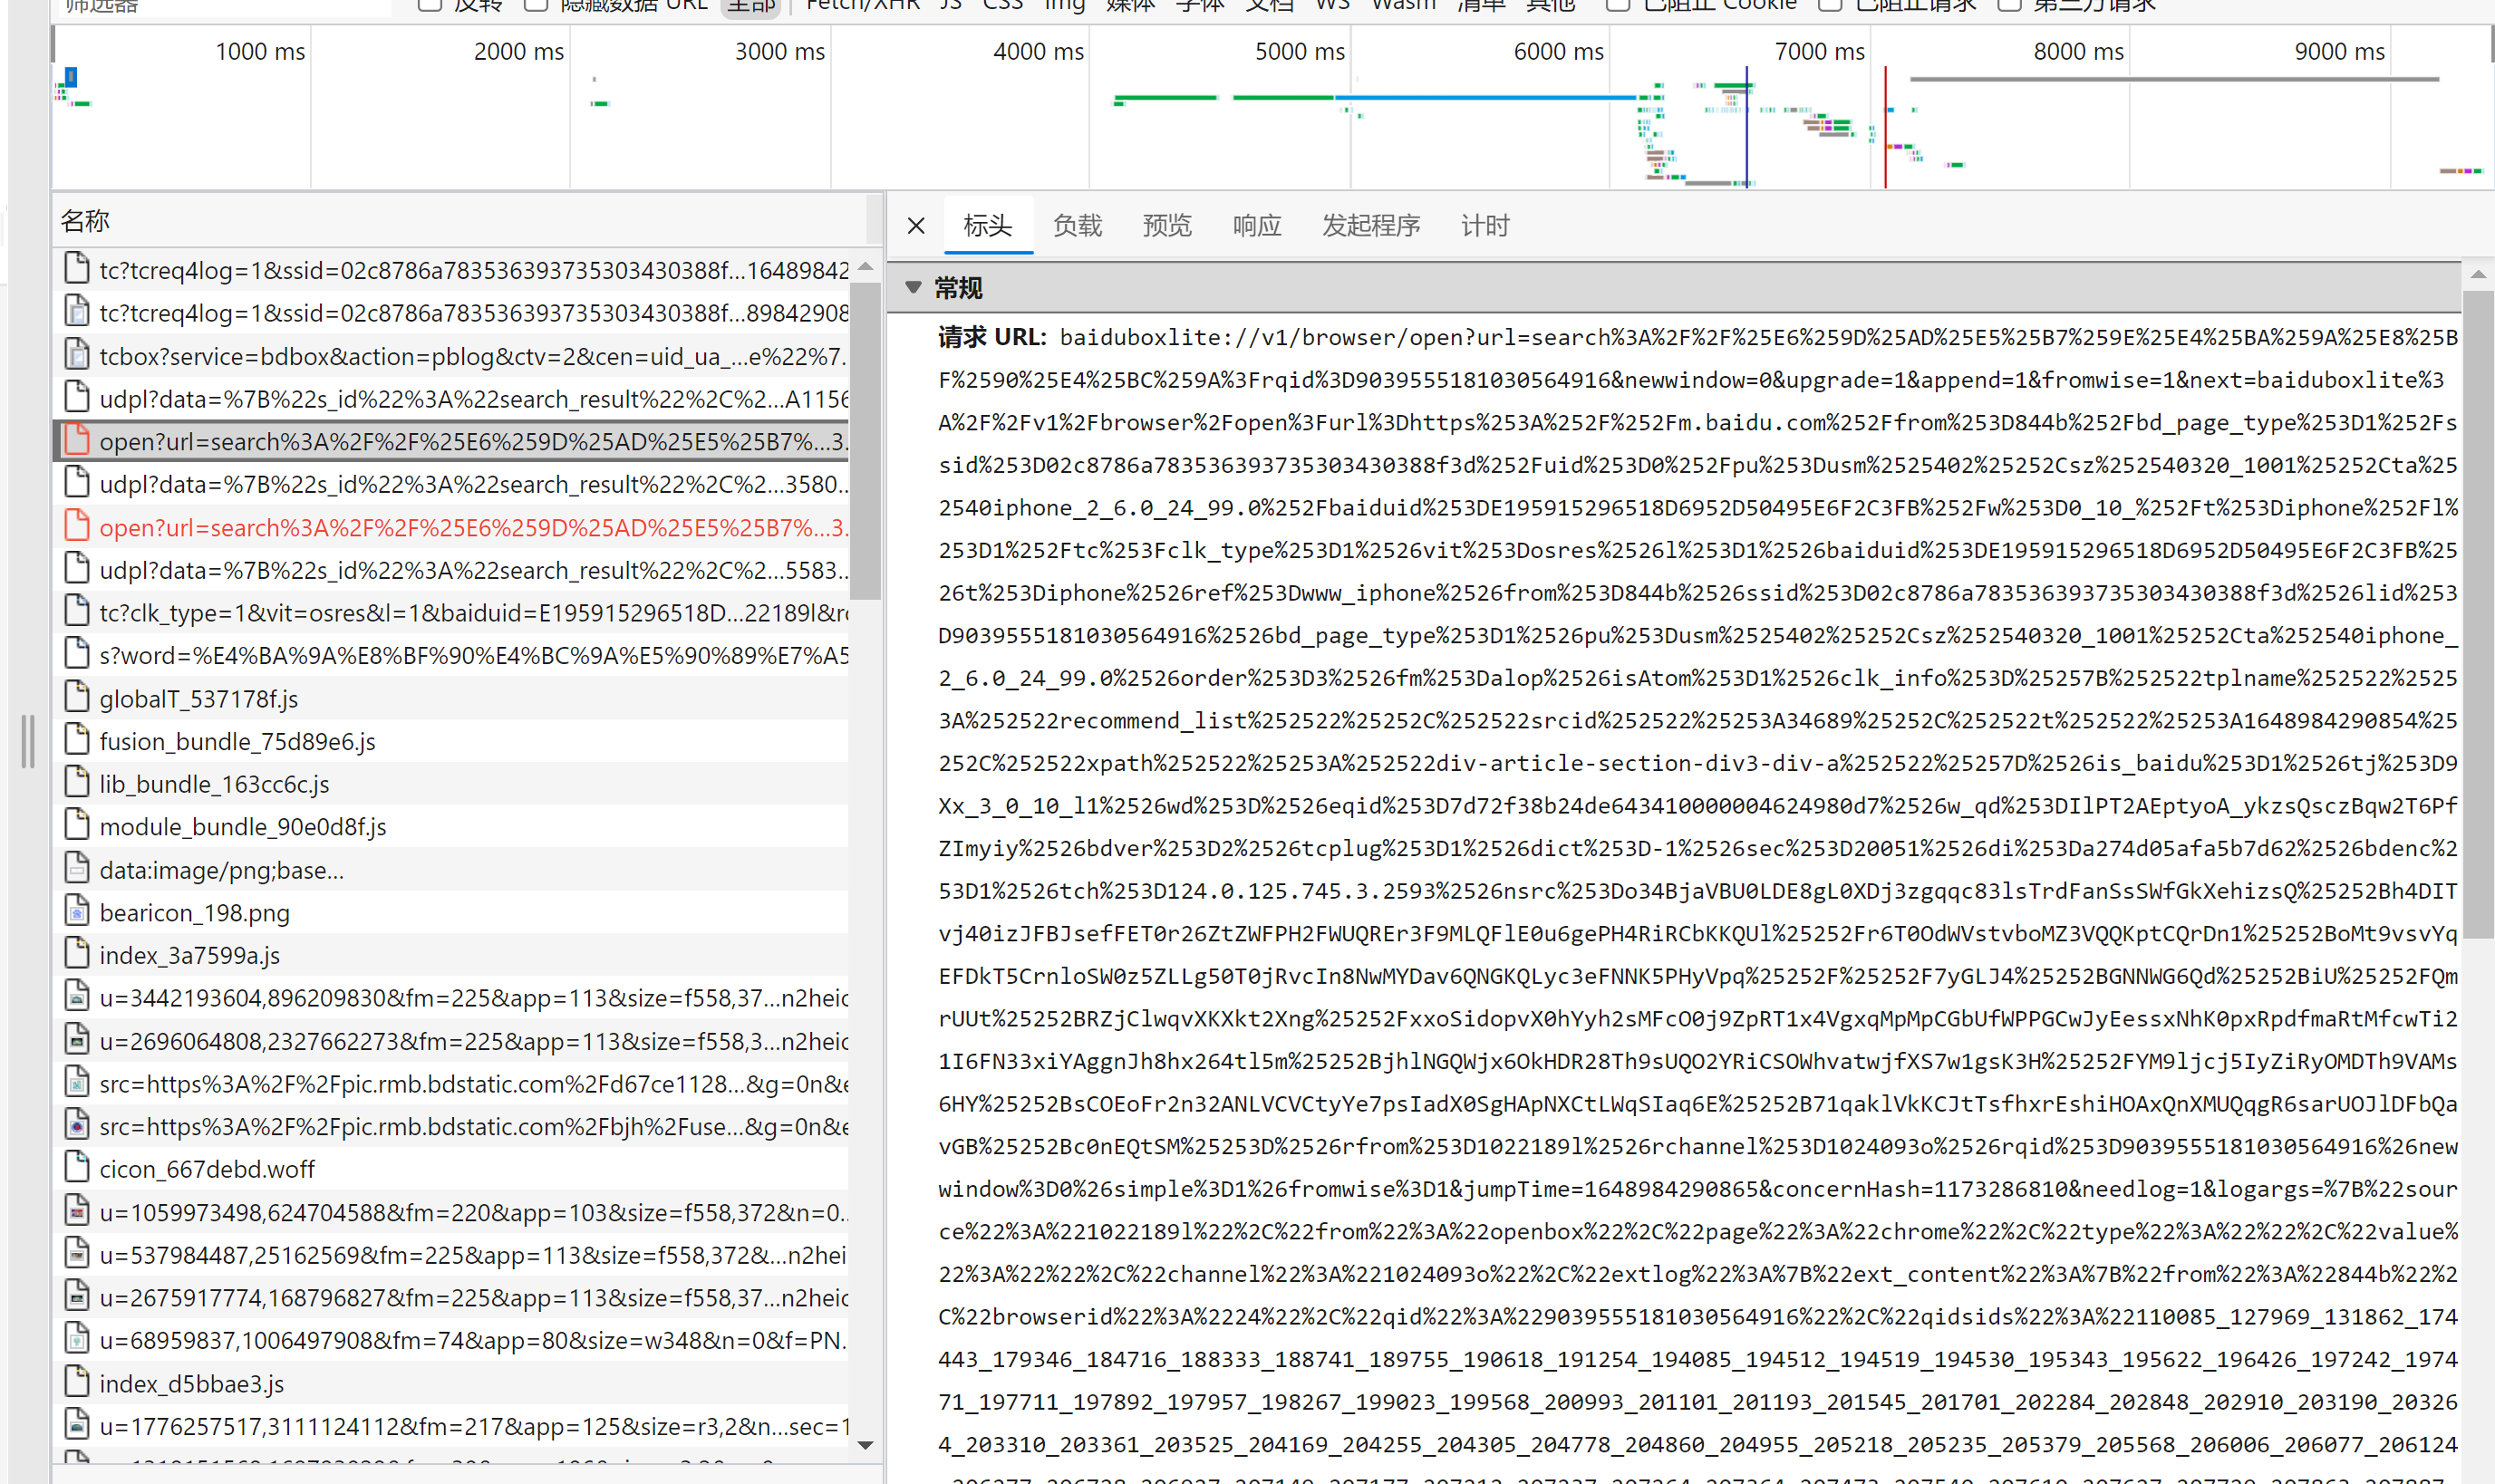The image size is (2495, 1484).
Task: Click the 名称 column header
Action: click(85, 221)
